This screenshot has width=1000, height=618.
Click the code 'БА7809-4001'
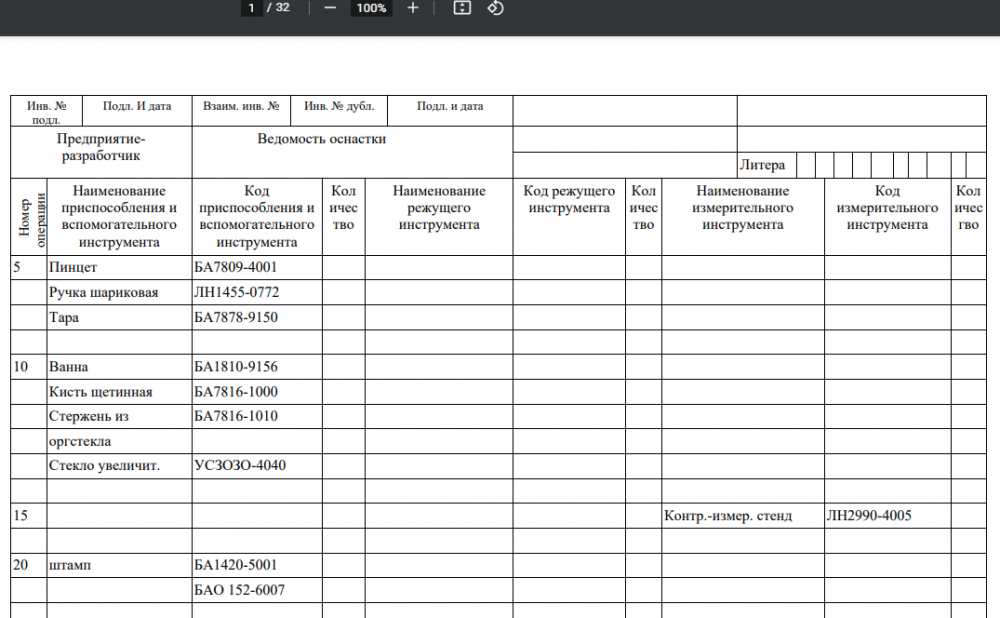[236, 267]
